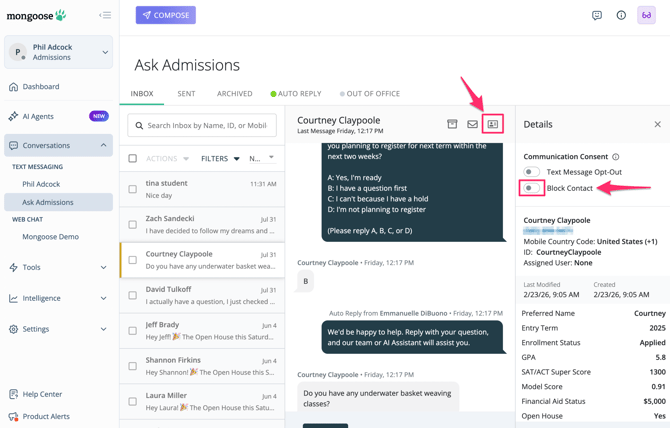This screenshot has width=670, height=428.
Task: Expand the Settings section chevron
Action: 103,329
